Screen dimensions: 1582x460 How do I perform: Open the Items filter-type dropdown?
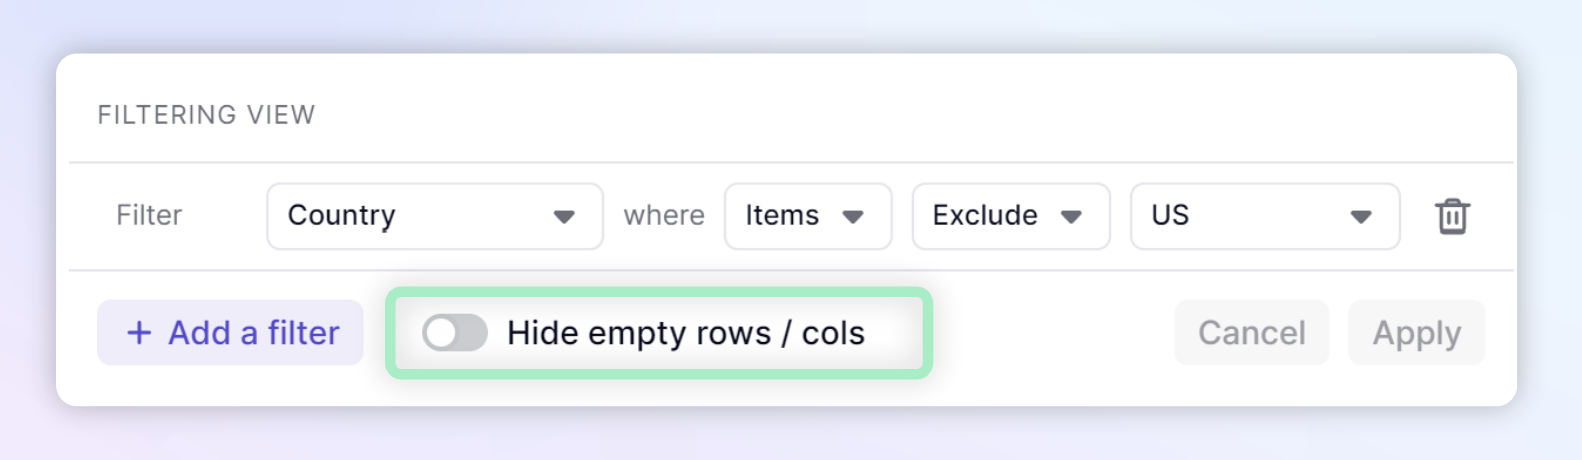808,216
